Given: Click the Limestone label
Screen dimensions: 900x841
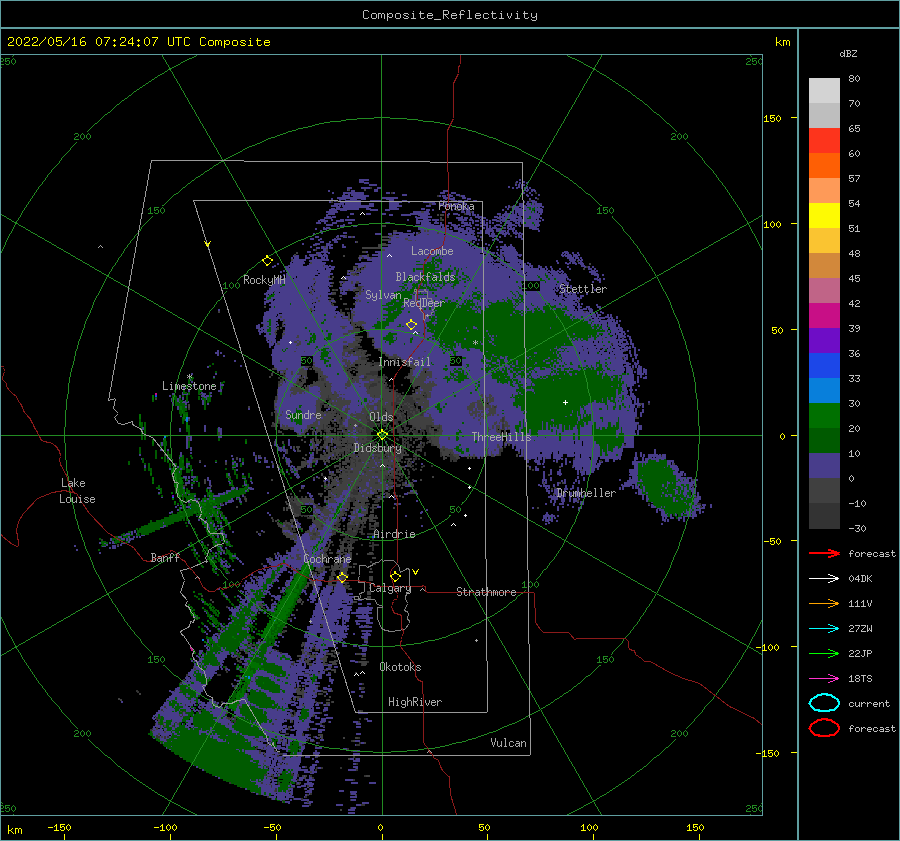Looking at the screenshot, I should (x=189, y=386).
